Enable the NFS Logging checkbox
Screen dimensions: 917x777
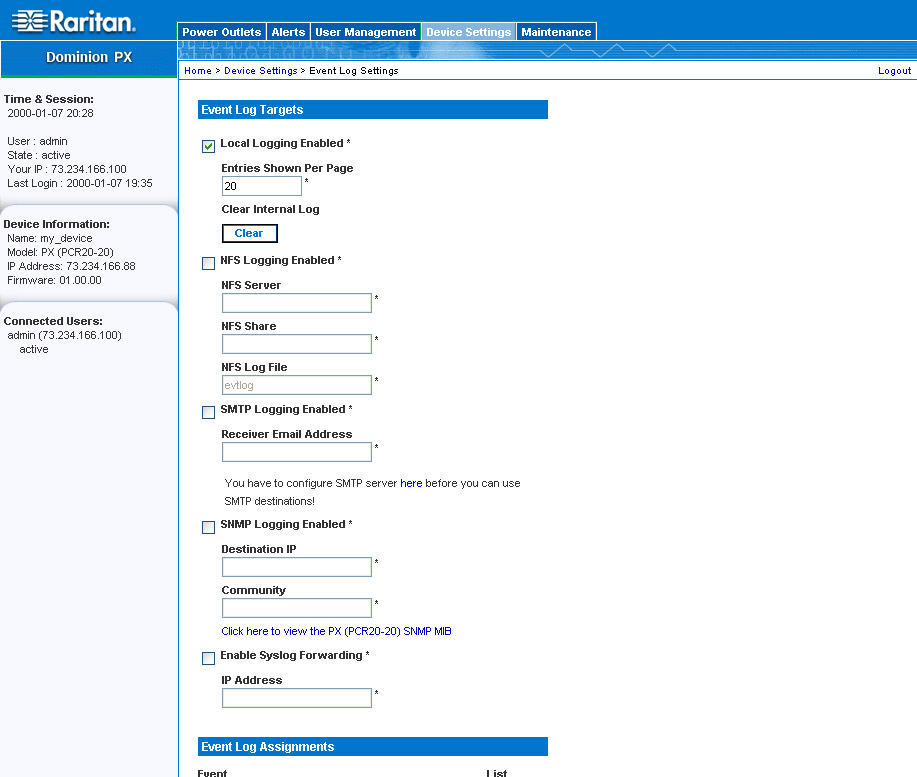click(x=209, y=263)
